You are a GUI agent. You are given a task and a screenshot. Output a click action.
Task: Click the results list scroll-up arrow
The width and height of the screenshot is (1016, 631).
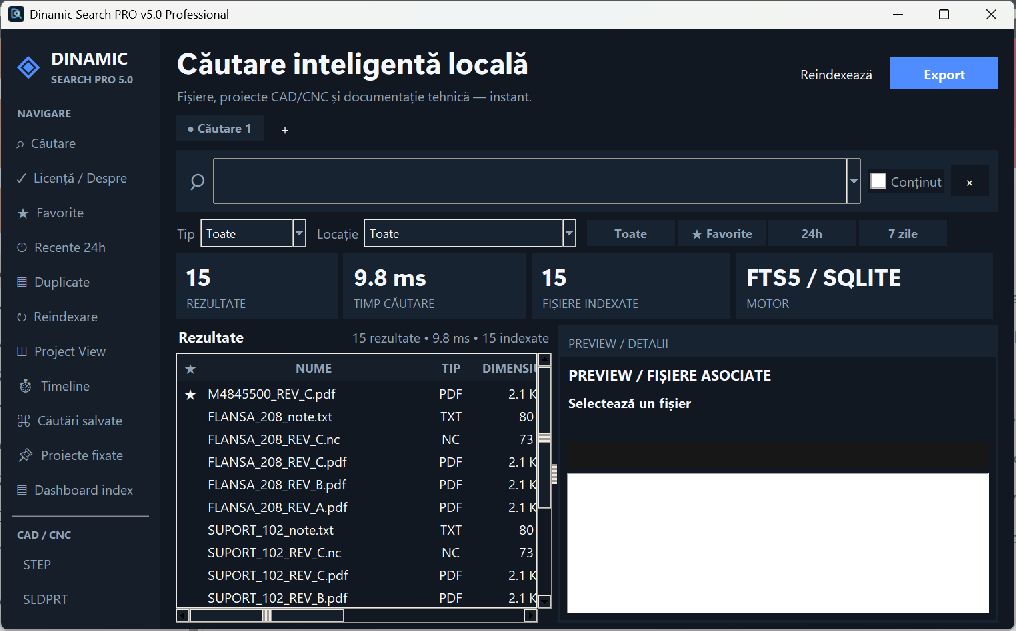[544, 360]
